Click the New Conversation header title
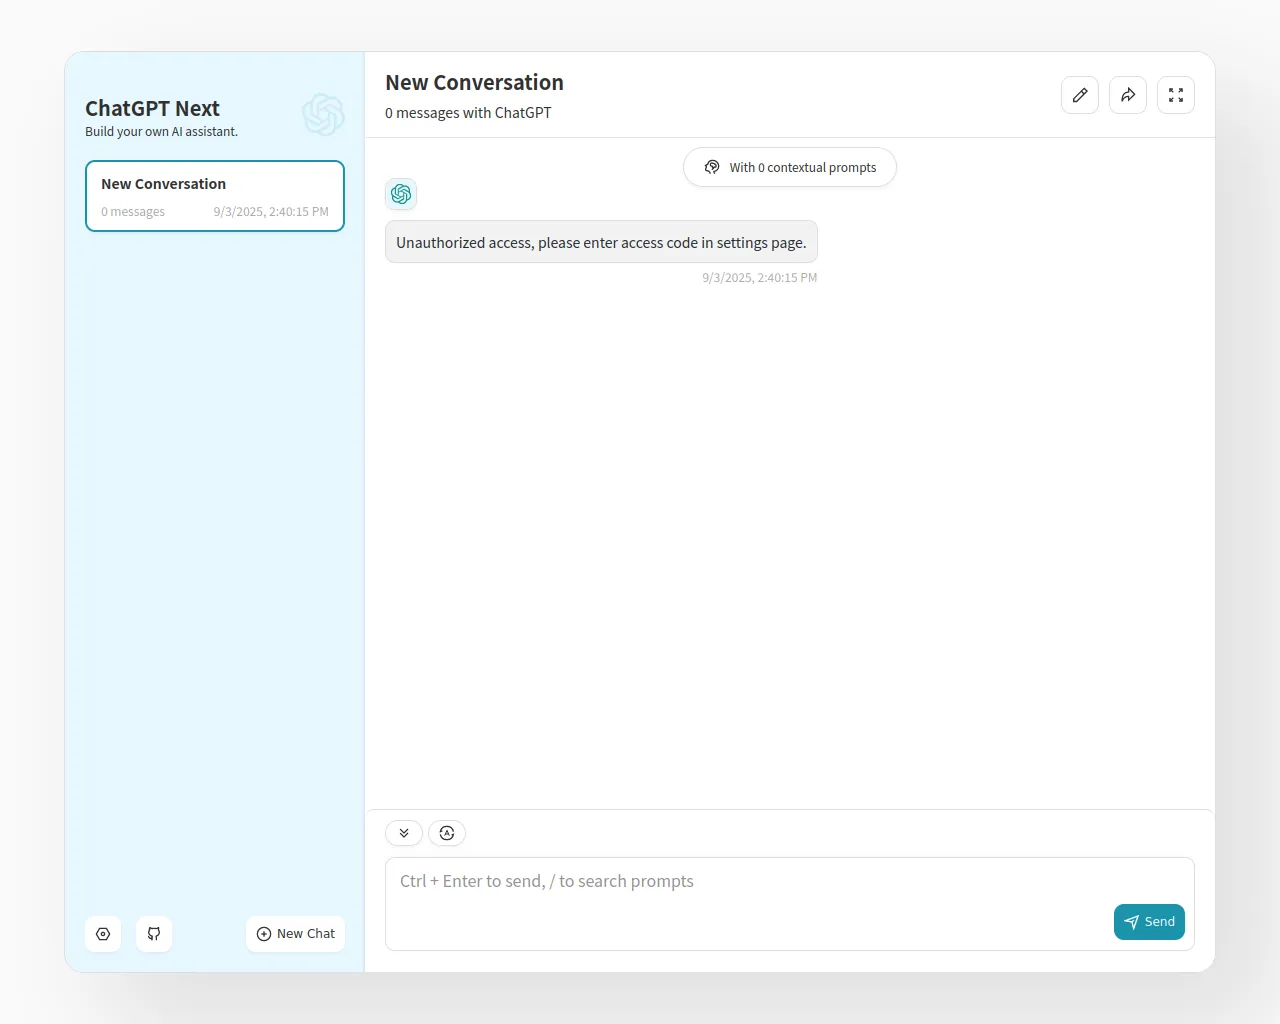 [475, 83]
